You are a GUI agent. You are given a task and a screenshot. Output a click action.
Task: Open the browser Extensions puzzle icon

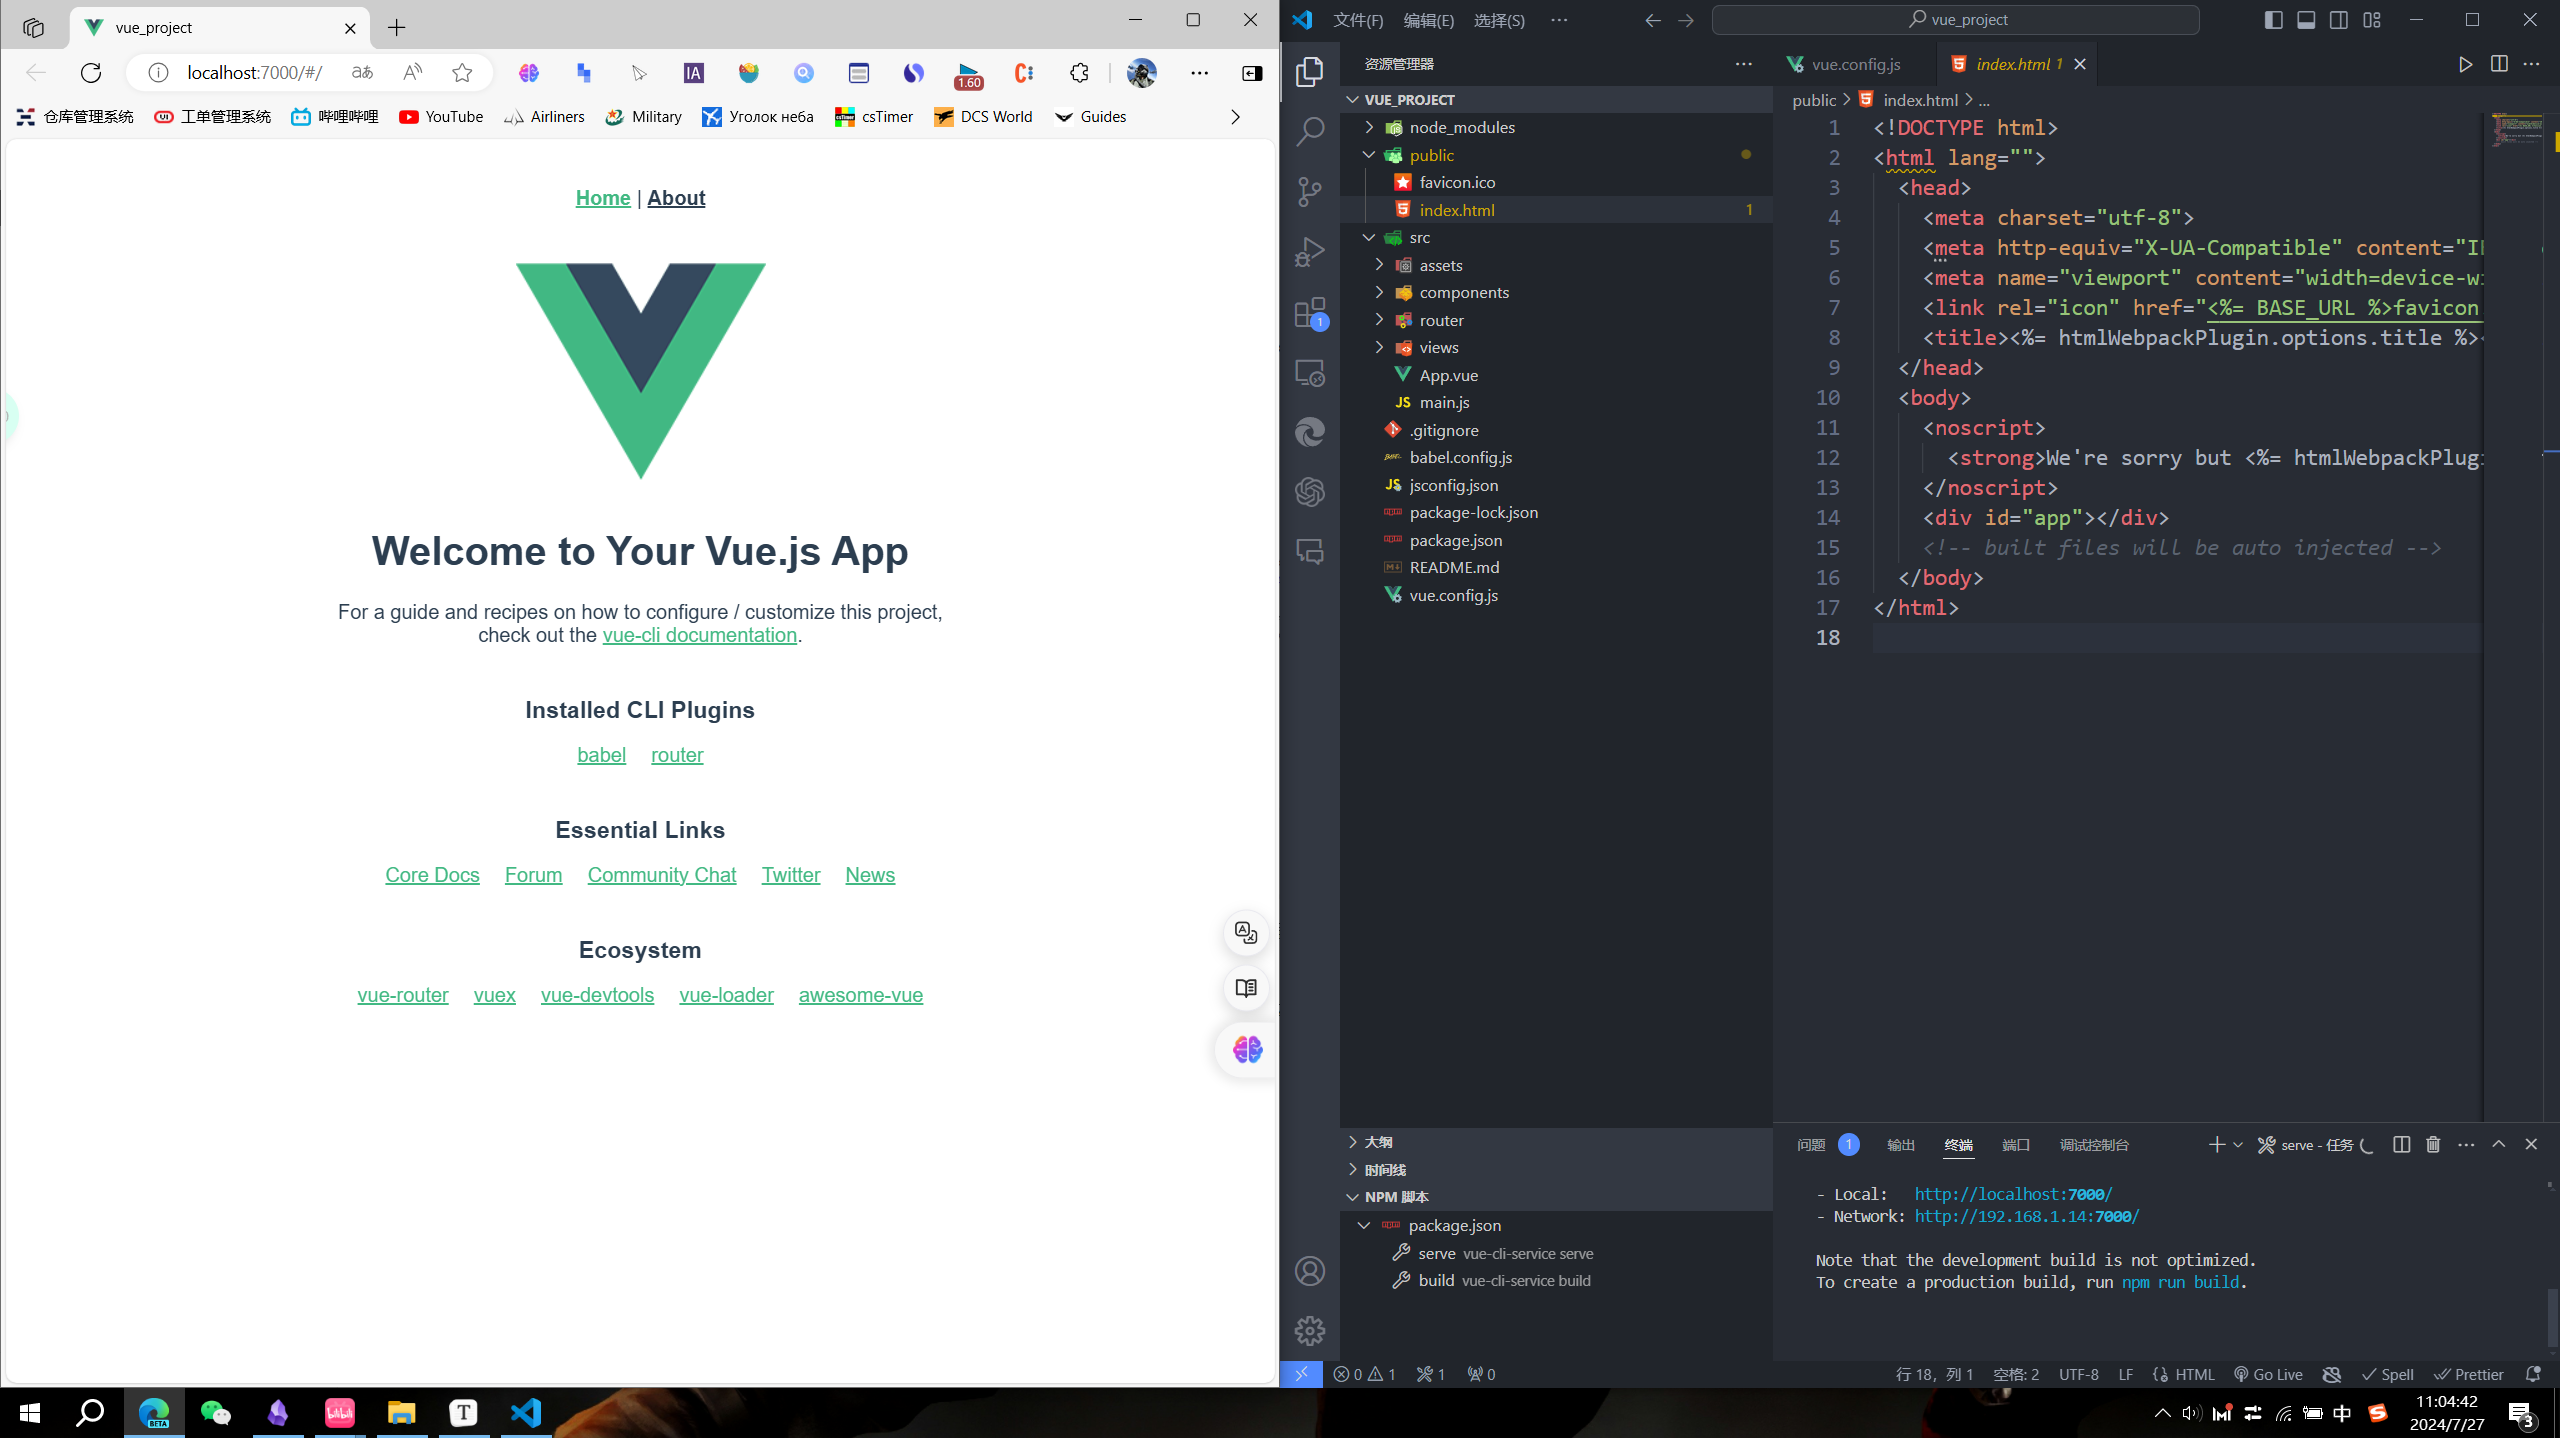pyautogui.click(x=1079, y=73)
